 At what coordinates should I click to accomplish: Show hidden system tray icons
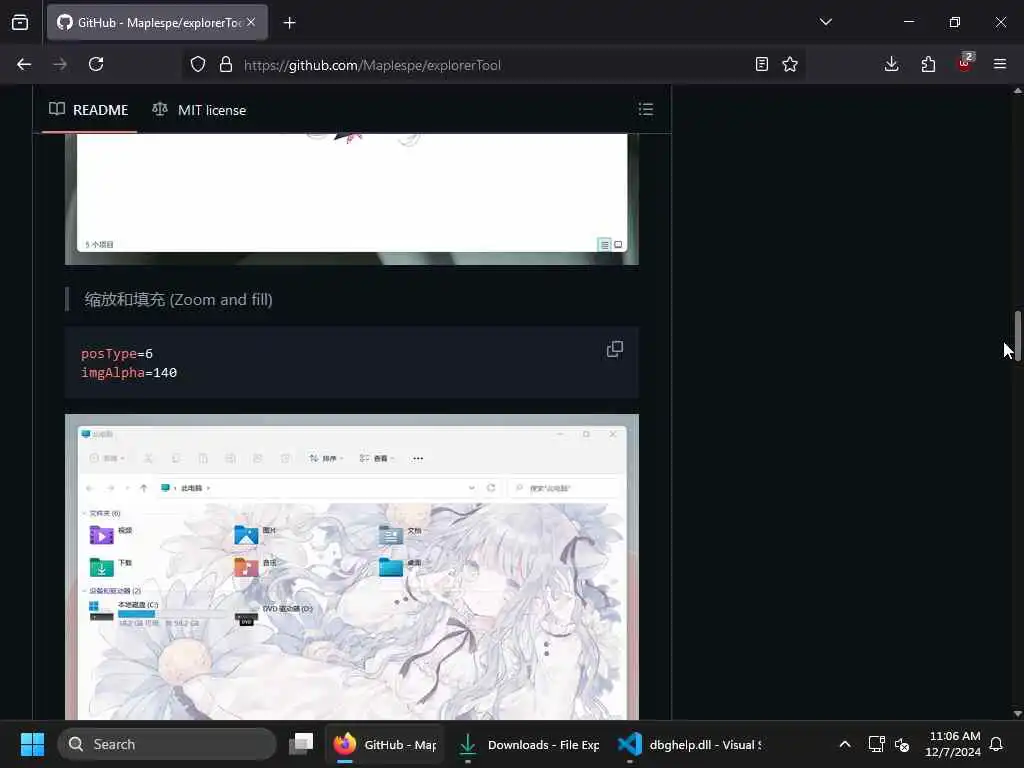click(844, 744)
